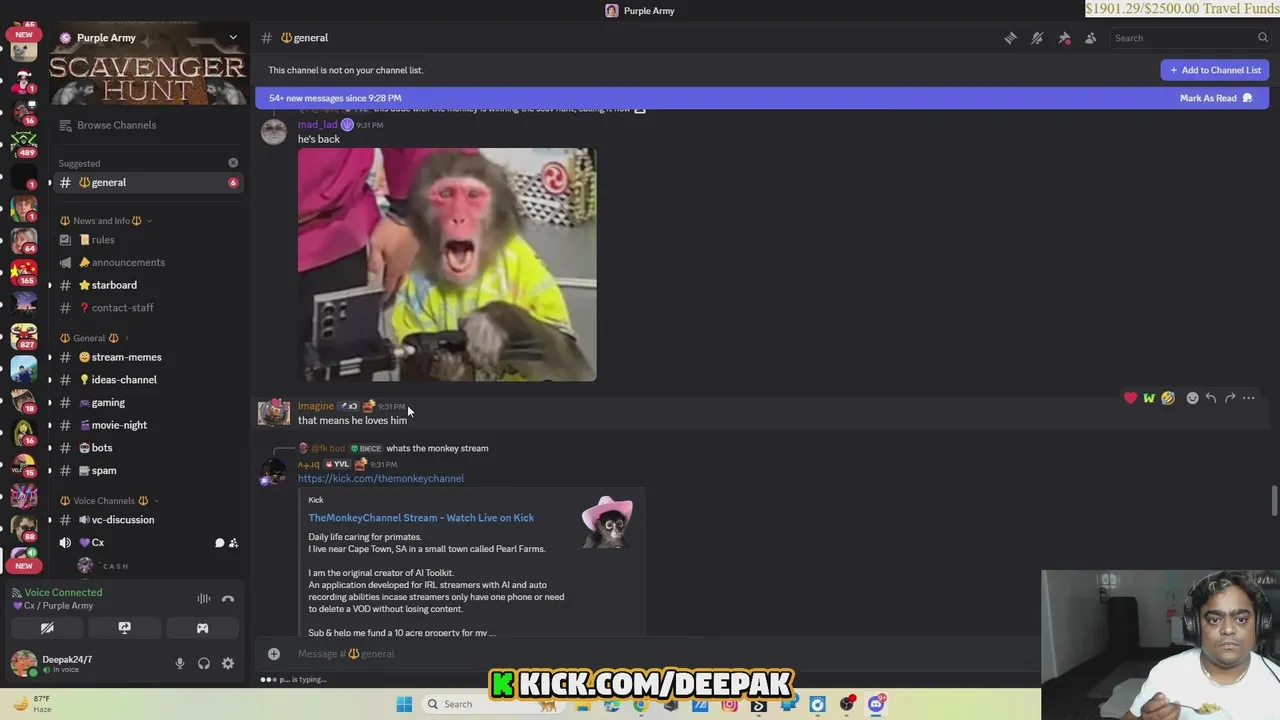Open the Threads icon in channel header
This screenshot has height=720, width=1280.
coord(1010,38)
